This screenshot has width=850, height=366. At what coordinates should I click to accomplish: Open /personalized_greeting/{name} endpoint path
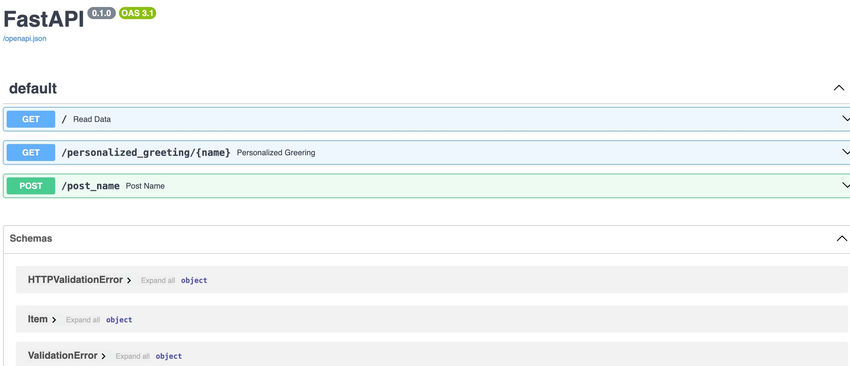(146, 153)
